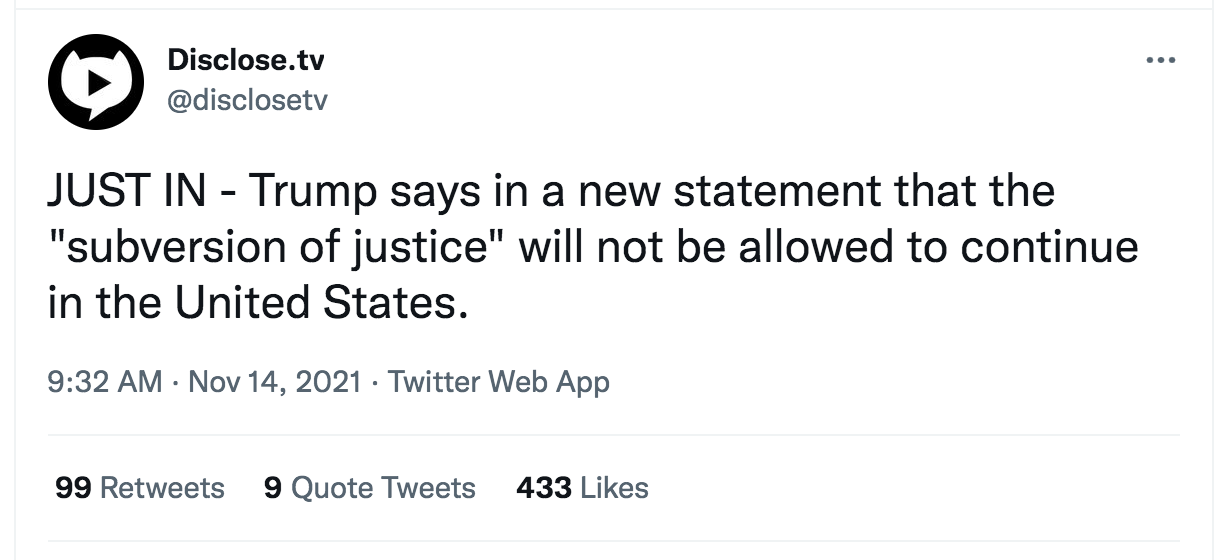Screen dimensions: 1218x560
Task: Click the play triangle inside avatar logo
Action: pos(96,85)
